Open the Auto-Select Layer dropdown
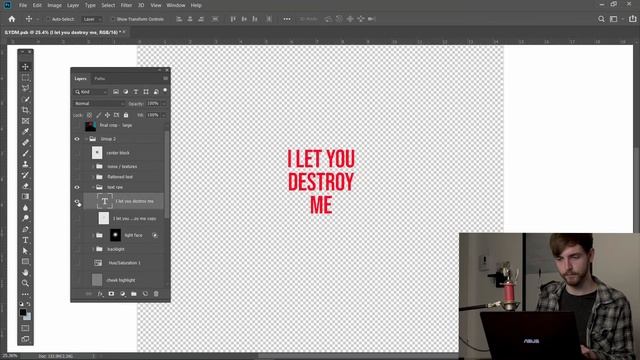The height and width of the screenshot is (360, 640). click(91, 19)
